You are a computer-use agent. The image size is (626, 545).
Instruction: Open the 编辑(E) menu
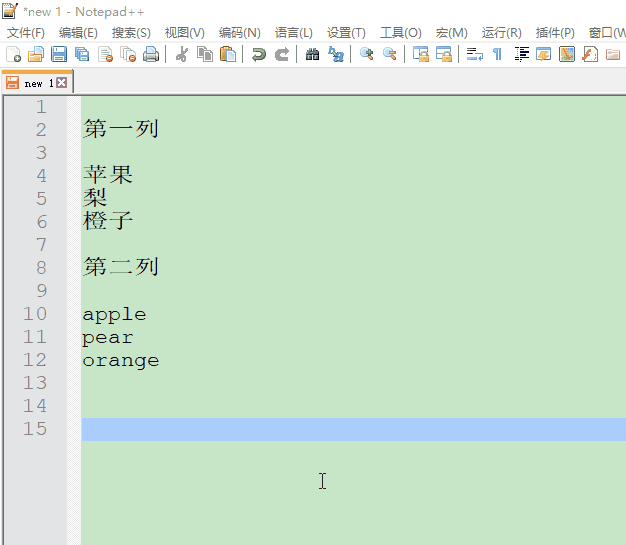[x=78, y=33]
